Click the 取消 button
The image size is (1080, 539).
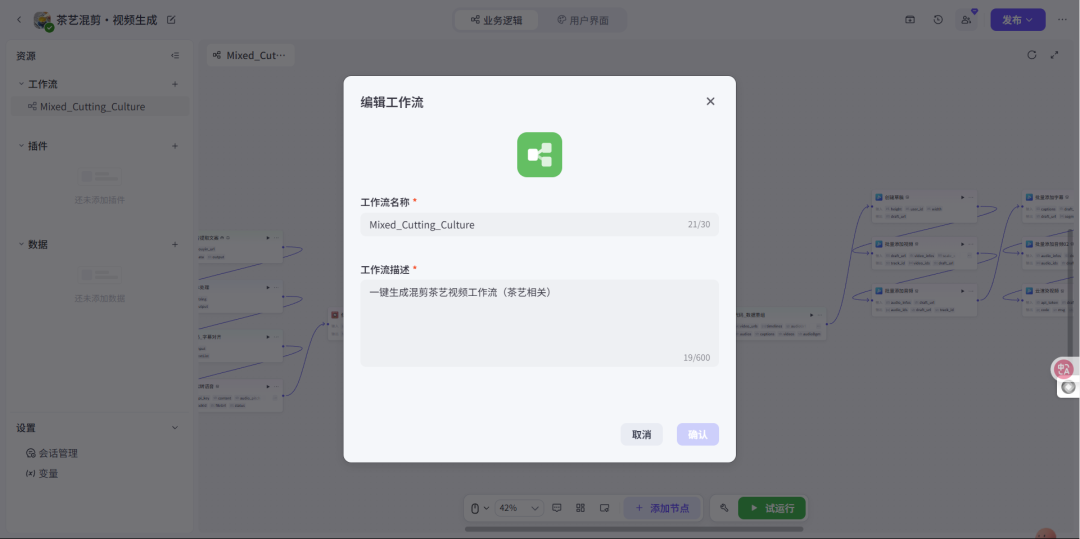(x=641, y=434)
